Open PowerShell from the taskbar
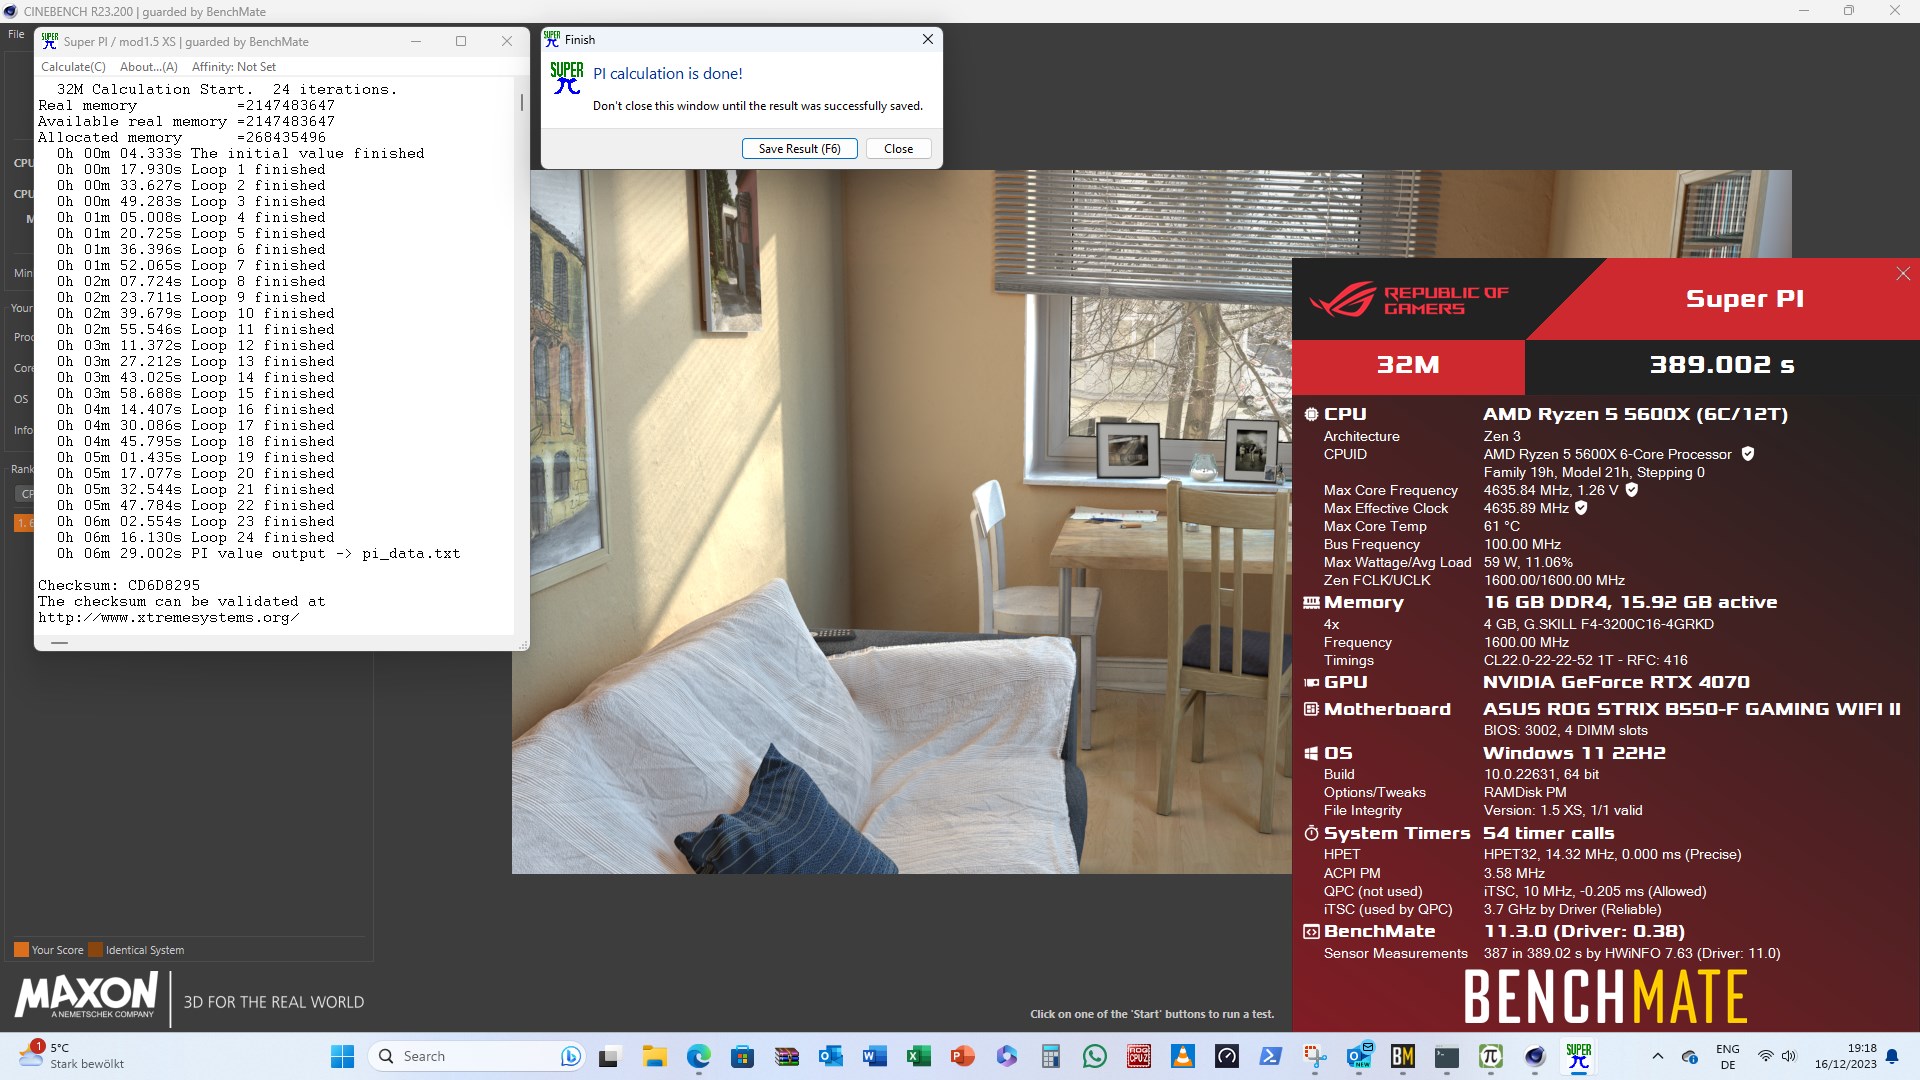 (x=1271, y=1056)
